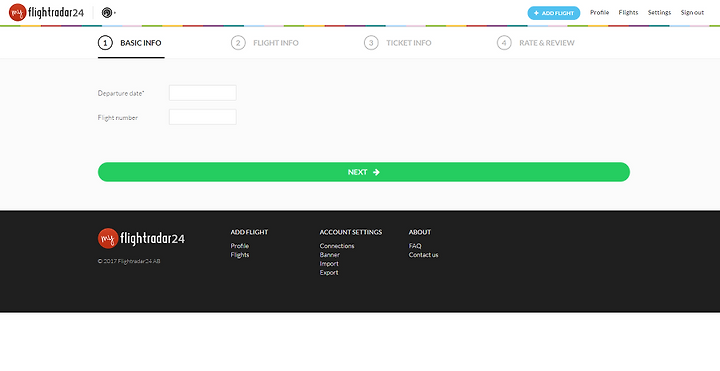
Task: Open the FAQ footer link
Action: pos(415,246)
